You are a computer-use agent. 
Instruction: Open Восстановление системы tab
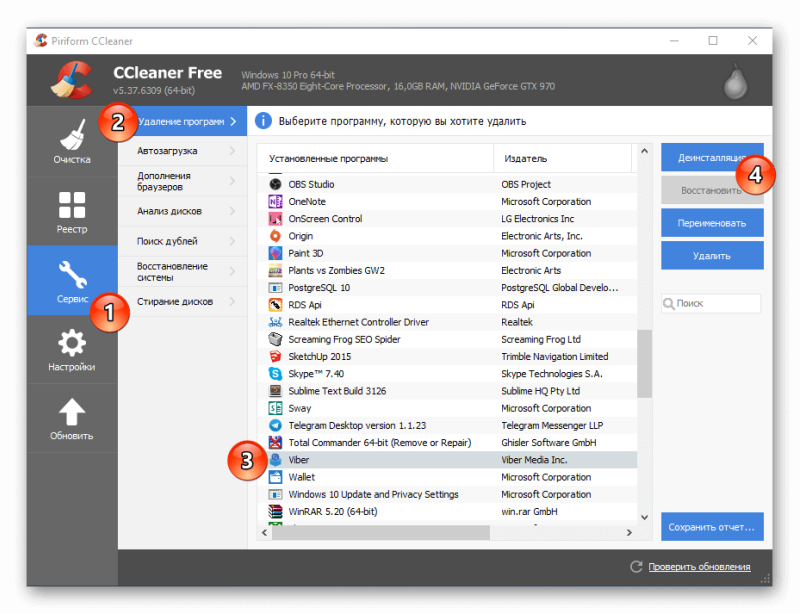tap(183, 272)
